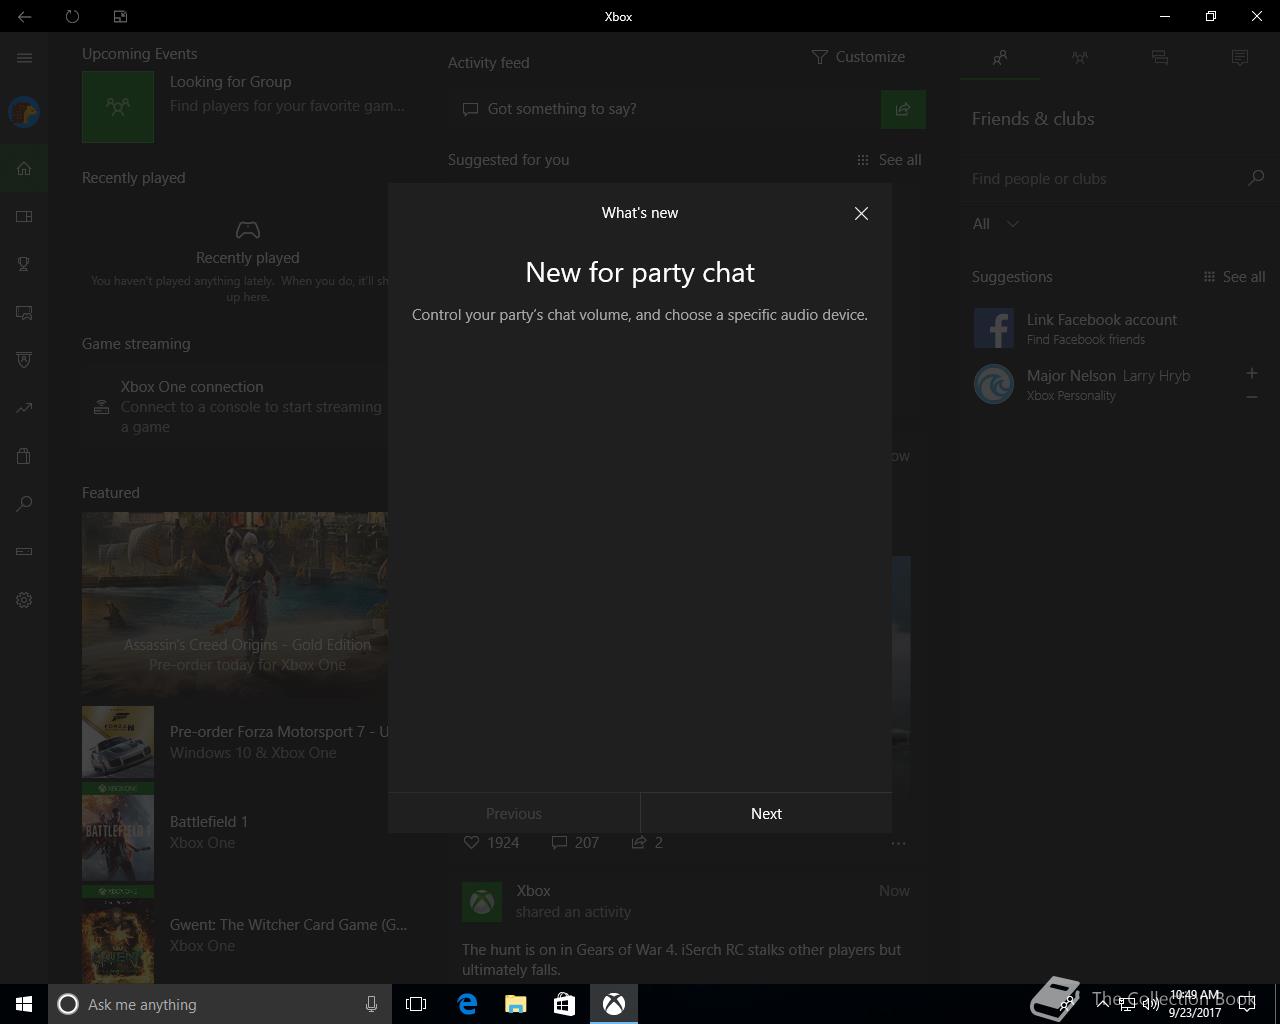Launch Microsoft Edge from taskbar
Image resolution: width=1280 pixels, height=1024 pixels.
[x=467, y=1004]
